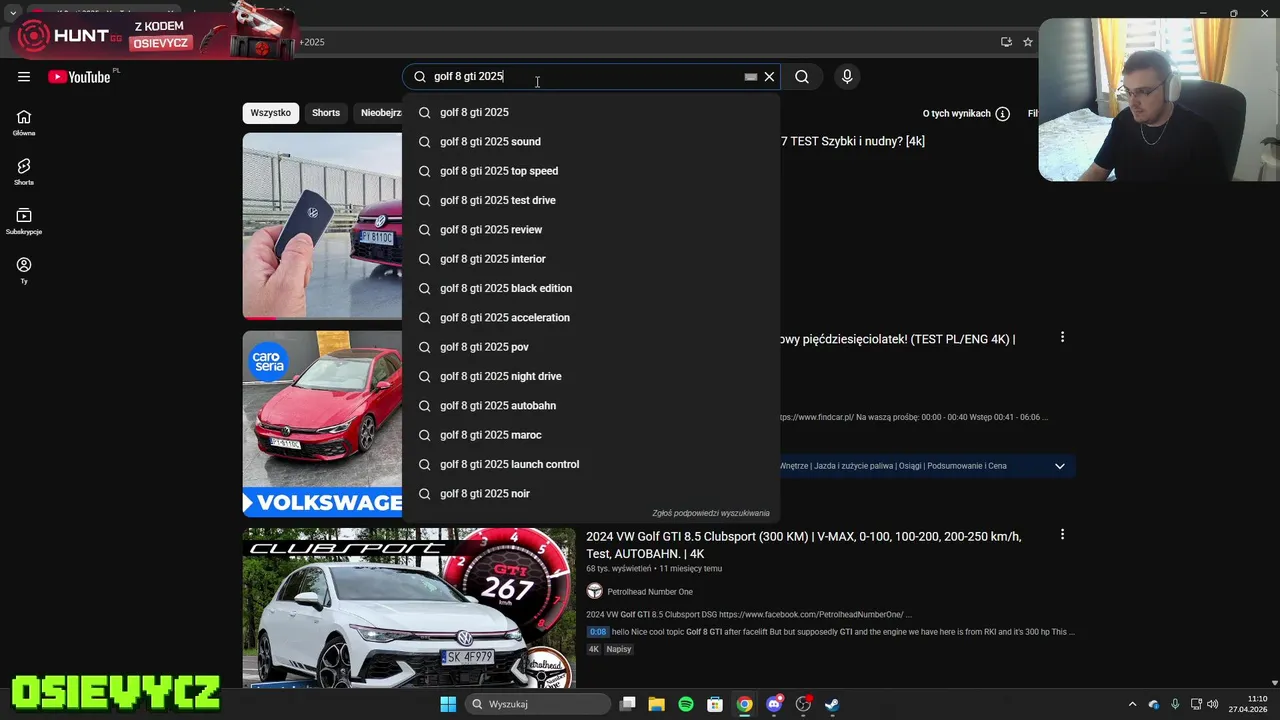Start voice search with microphone button
This screenshot has height=720, width=1280.
coord(847,77)
